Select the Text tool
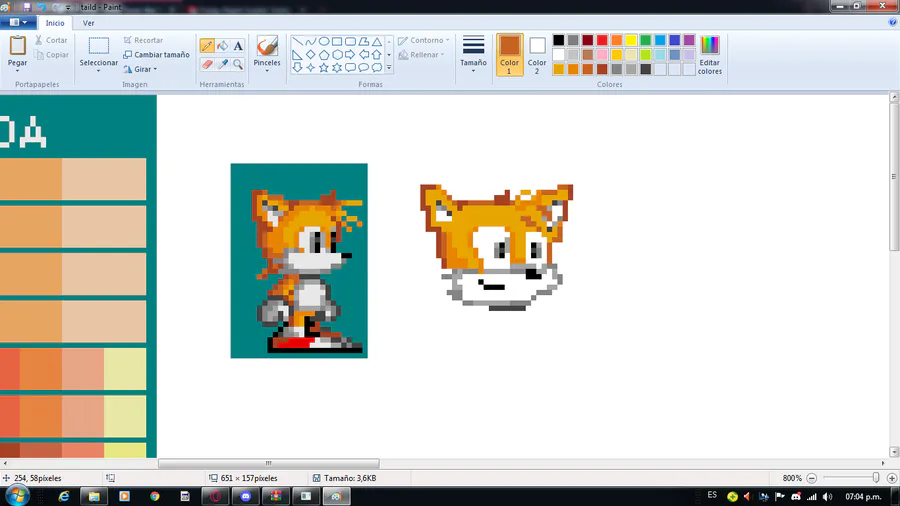Viewport: 900px width, 506px height. pyautogui.click(x=238, y=46)
